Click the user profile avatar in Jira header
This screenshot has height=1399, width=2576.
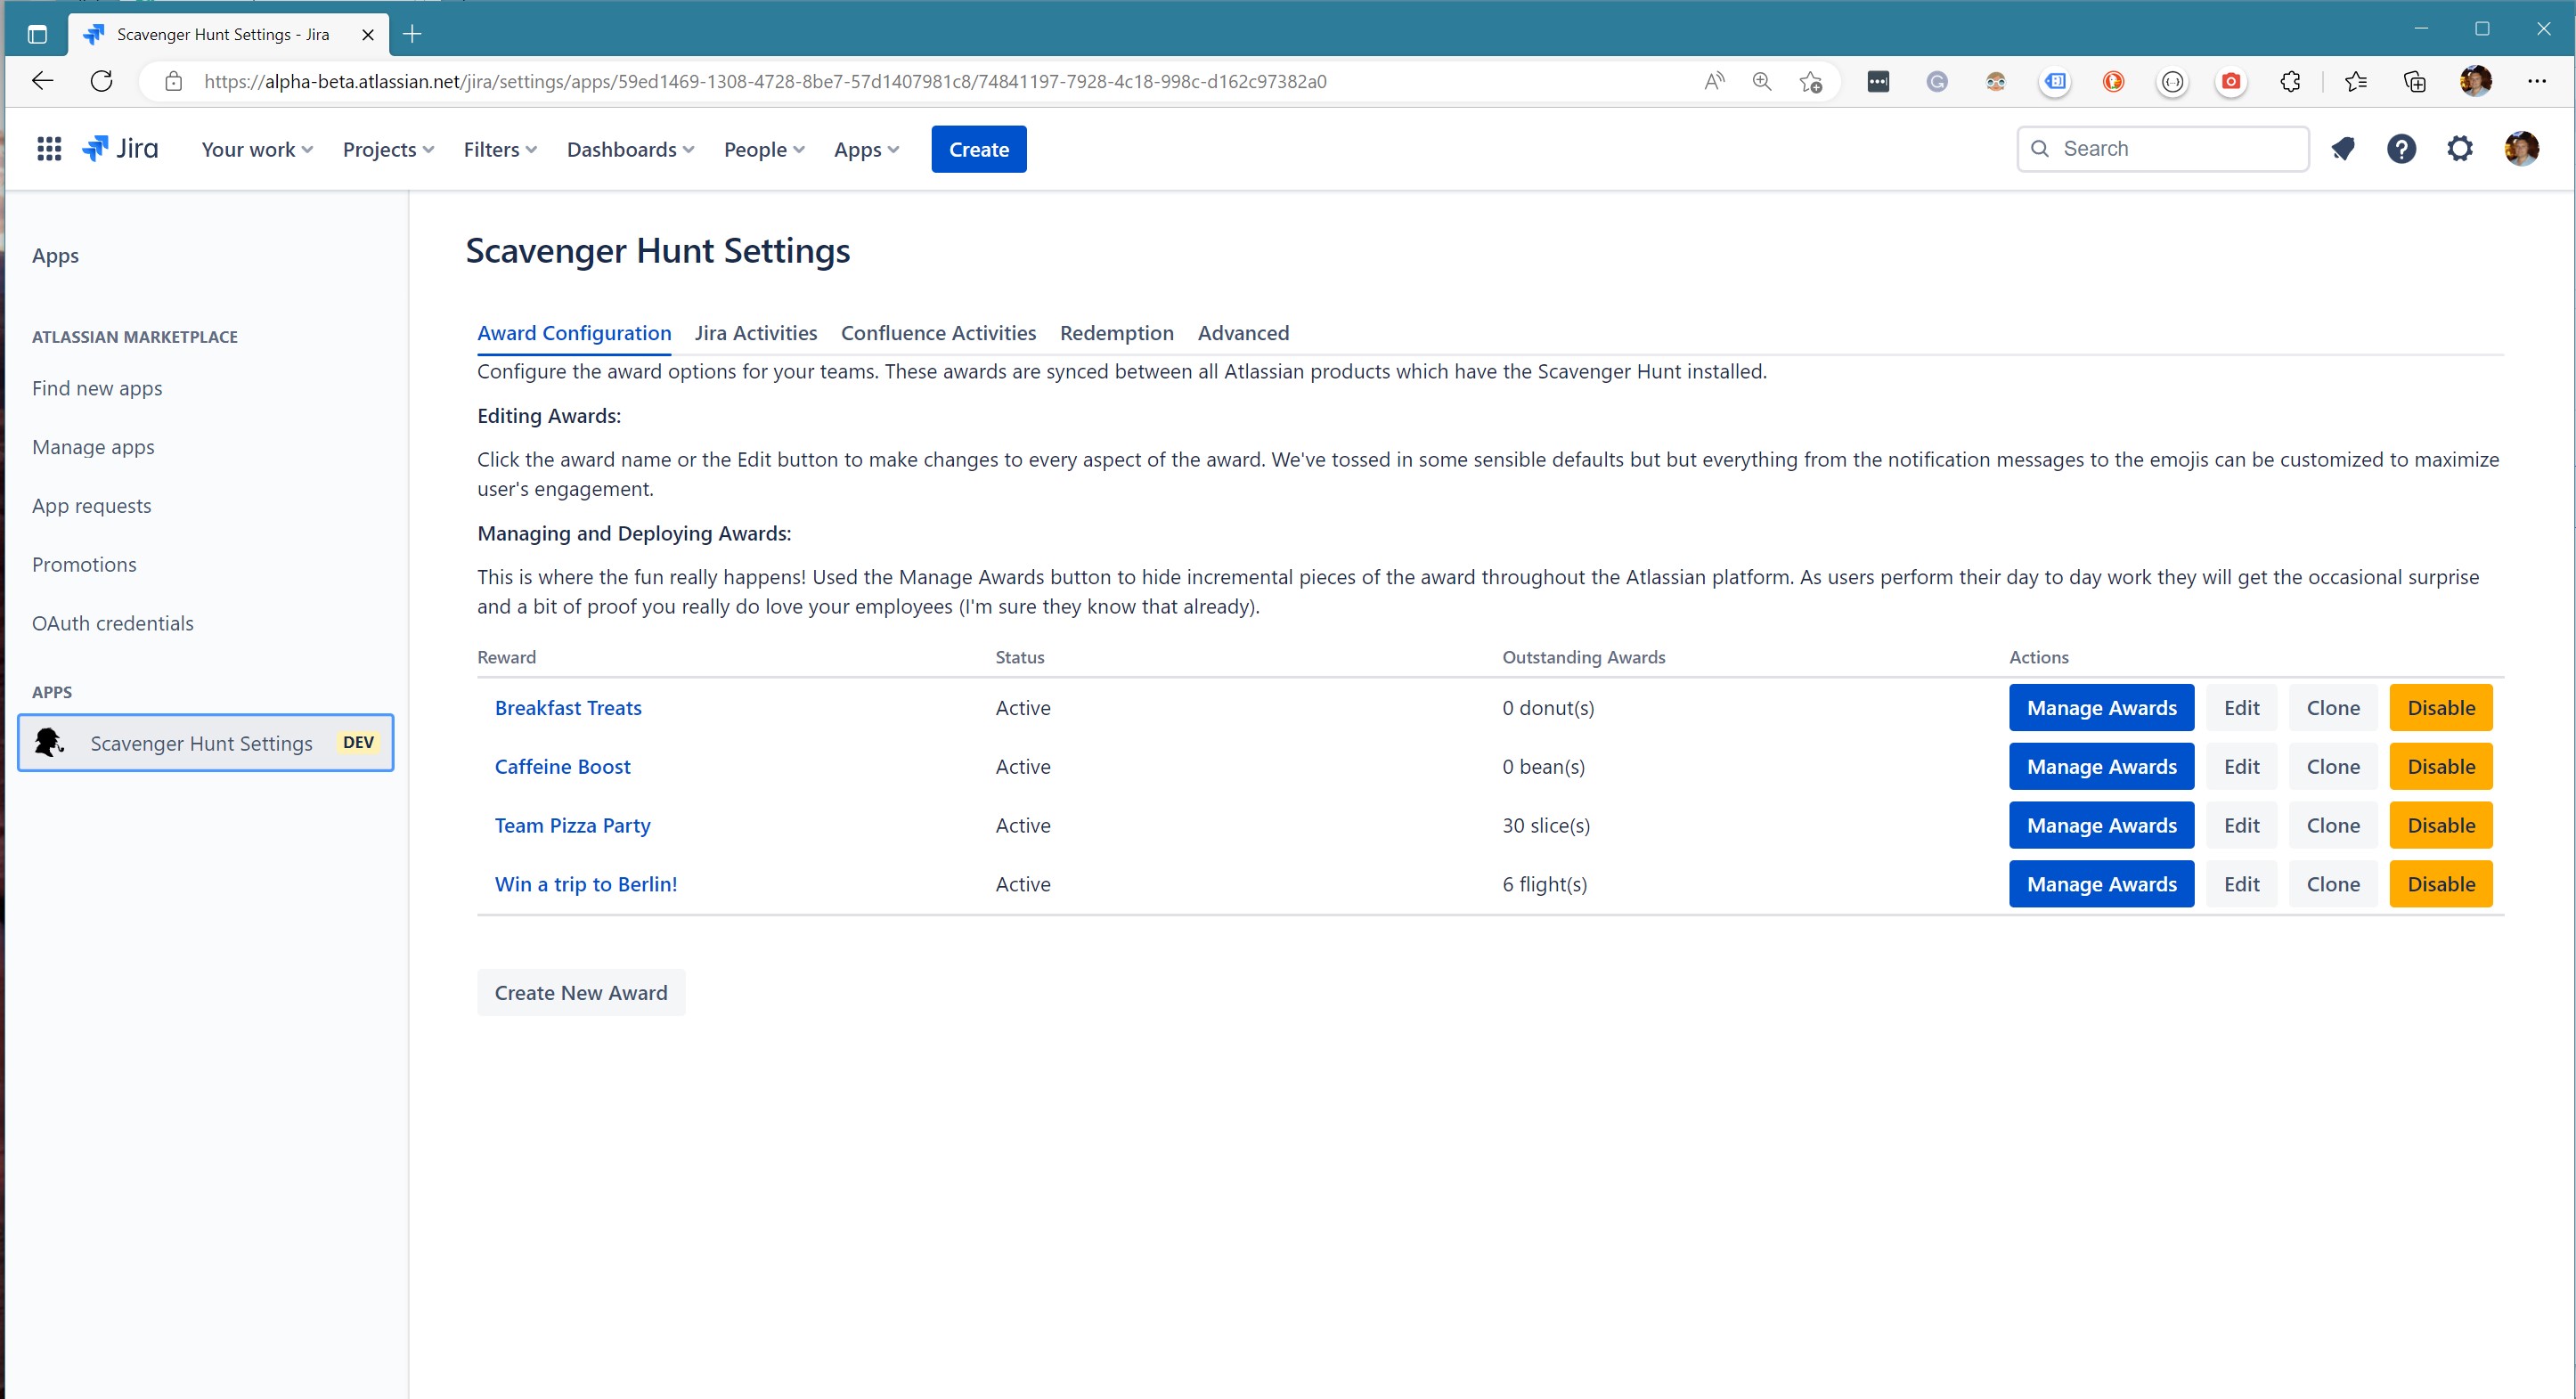pyautogui.click(x=2520, y=149)
